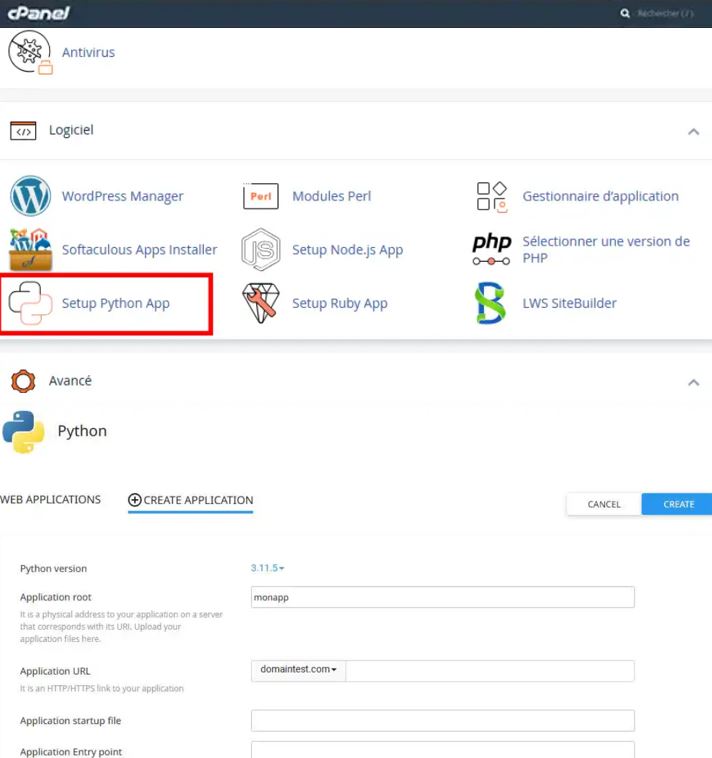Click the Application startup file field
The image size is (712, 758).
[443, 720]
